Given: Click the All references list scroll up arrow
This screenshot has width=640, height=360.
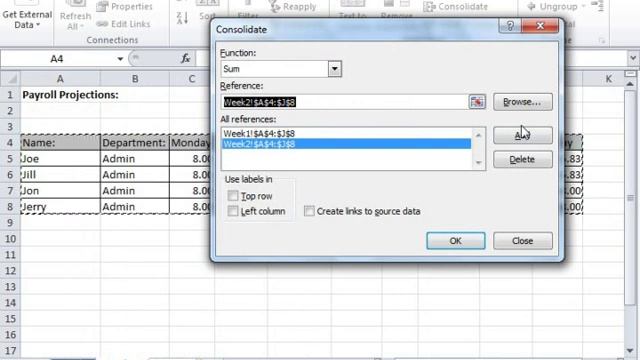Looking at the screenshot, I should point(478,135).
